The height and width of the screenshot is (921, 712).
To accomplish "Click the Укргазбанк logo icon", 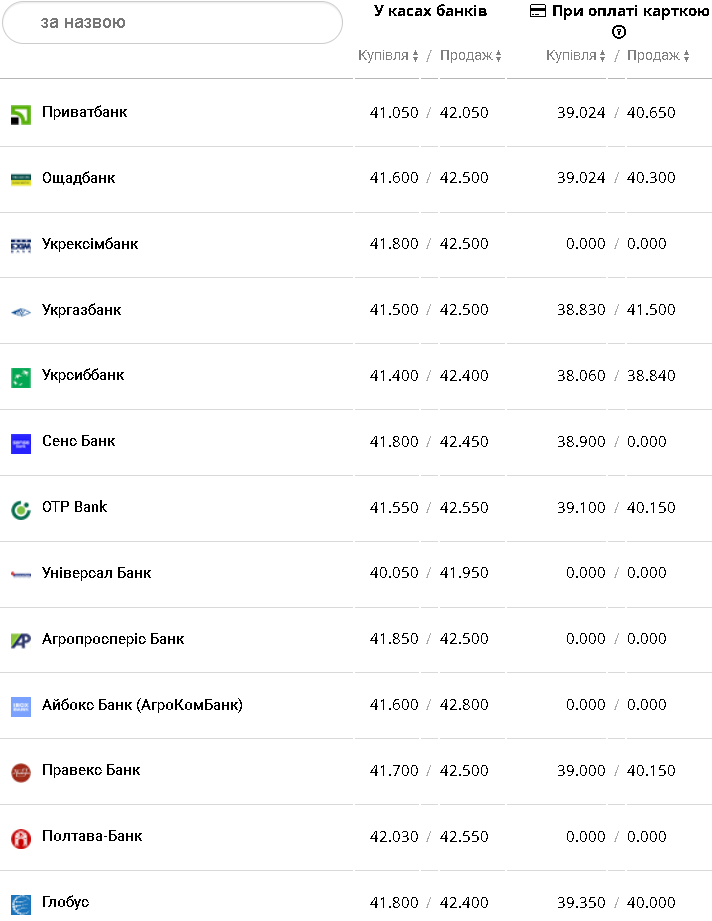I will point(21,311).
